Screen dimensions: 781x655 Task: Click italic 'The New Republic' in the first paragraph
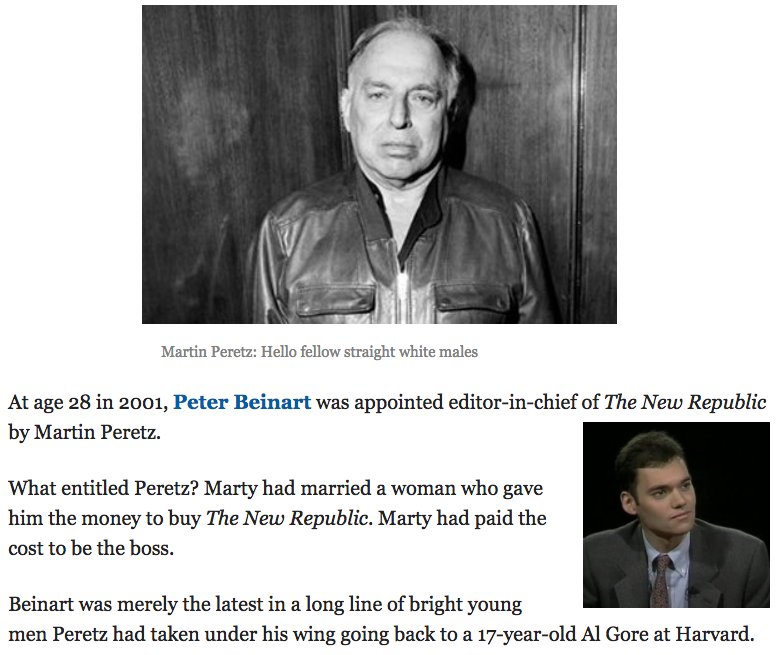coord(685,402)
